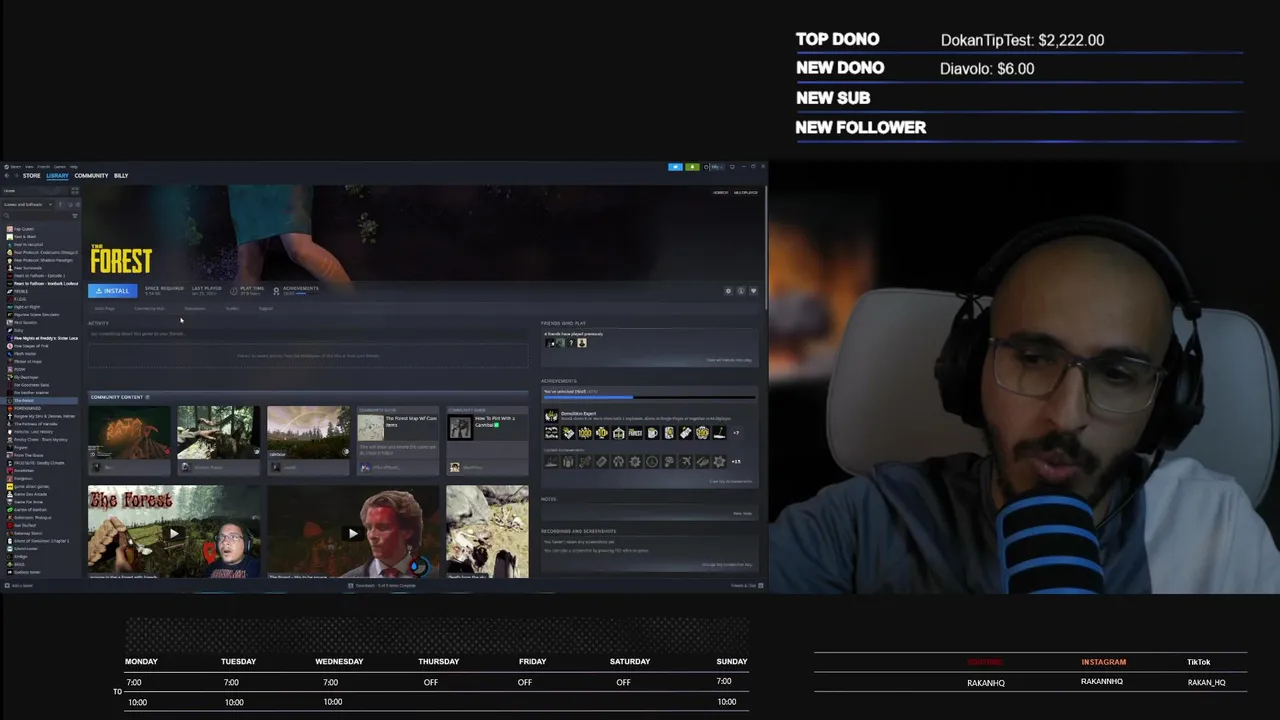Expand the Games and Software filter dropdown
The height and width of the screenshot is (720, 1280).
click(28, 205)
